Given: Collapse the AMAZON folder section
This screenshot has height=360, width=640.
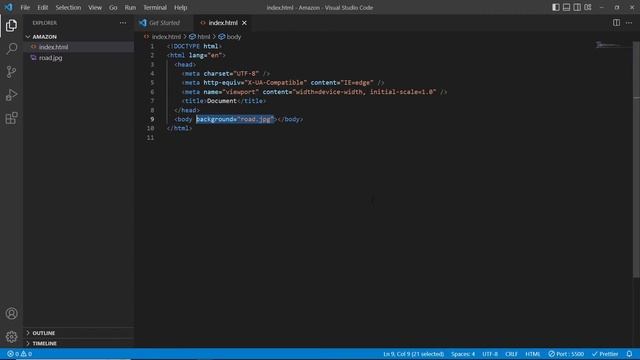Looking at the screenshot, I should pos(44,37).
